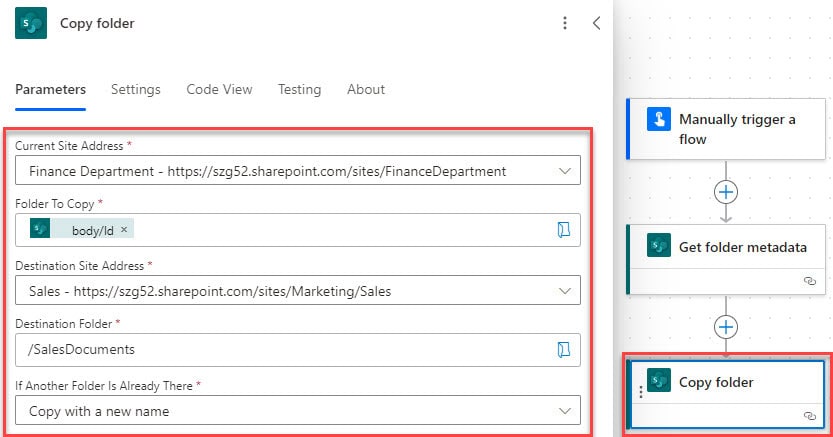
Task: Switch to the Parameters tab
Action: pyautogui.click(x=50, y=89)
